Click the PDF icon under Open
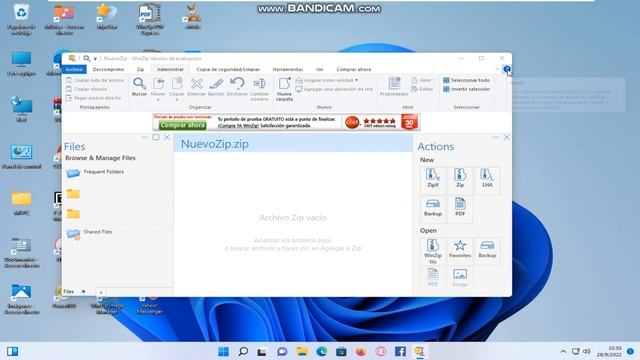640x360 pixels. tap(433, 277)
